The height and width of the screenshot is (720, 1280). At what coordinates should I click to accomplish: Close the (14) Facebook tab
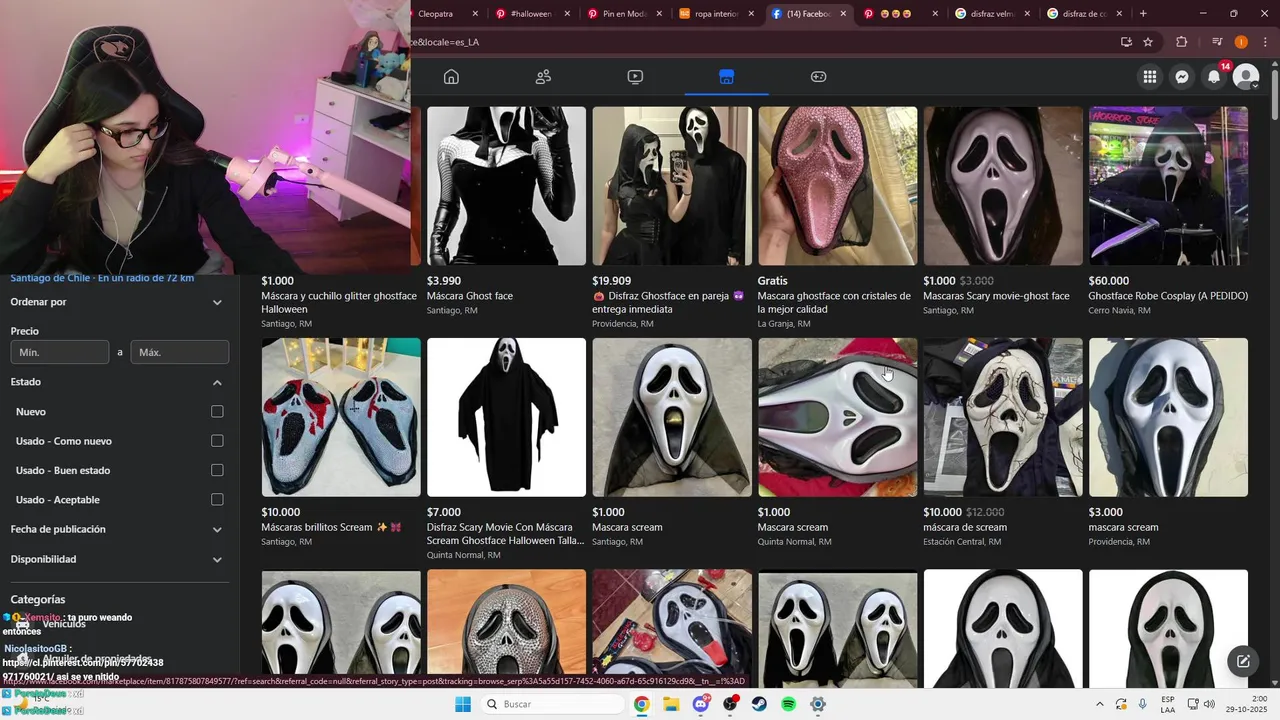point(844,14)
